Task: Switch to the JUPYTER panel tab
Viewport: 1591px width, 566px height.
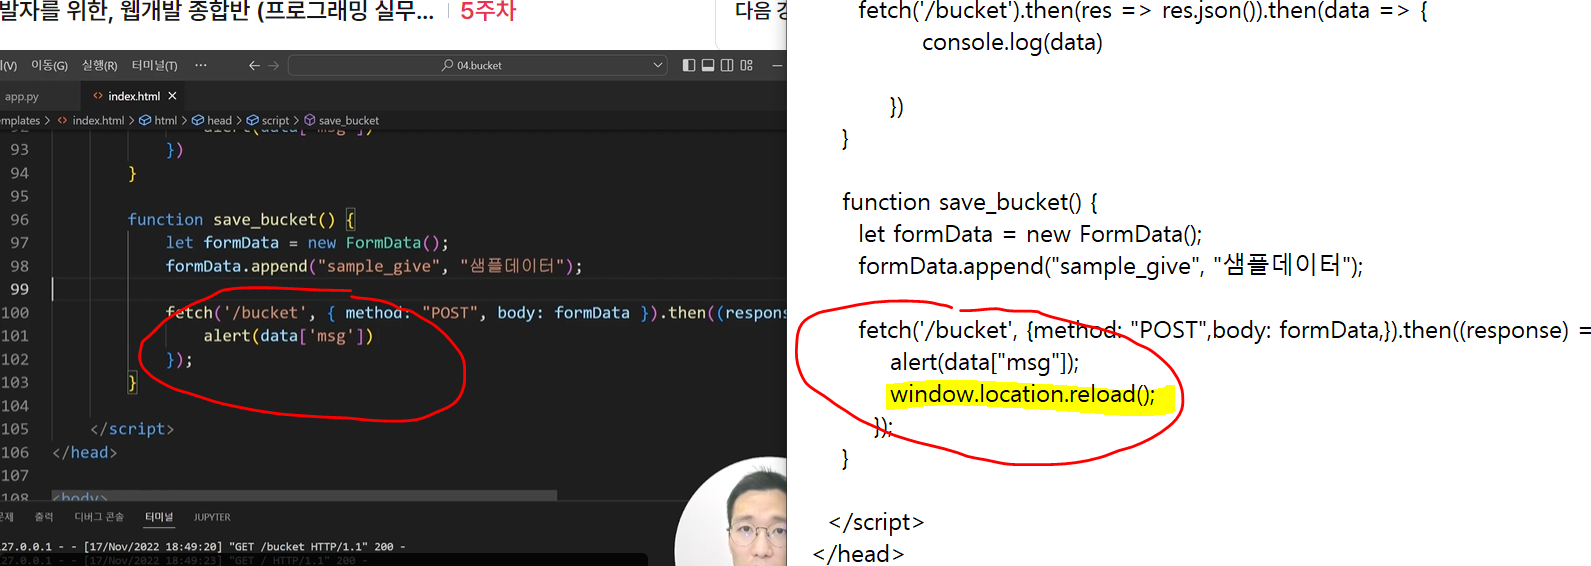Action: tap(212, 517)
